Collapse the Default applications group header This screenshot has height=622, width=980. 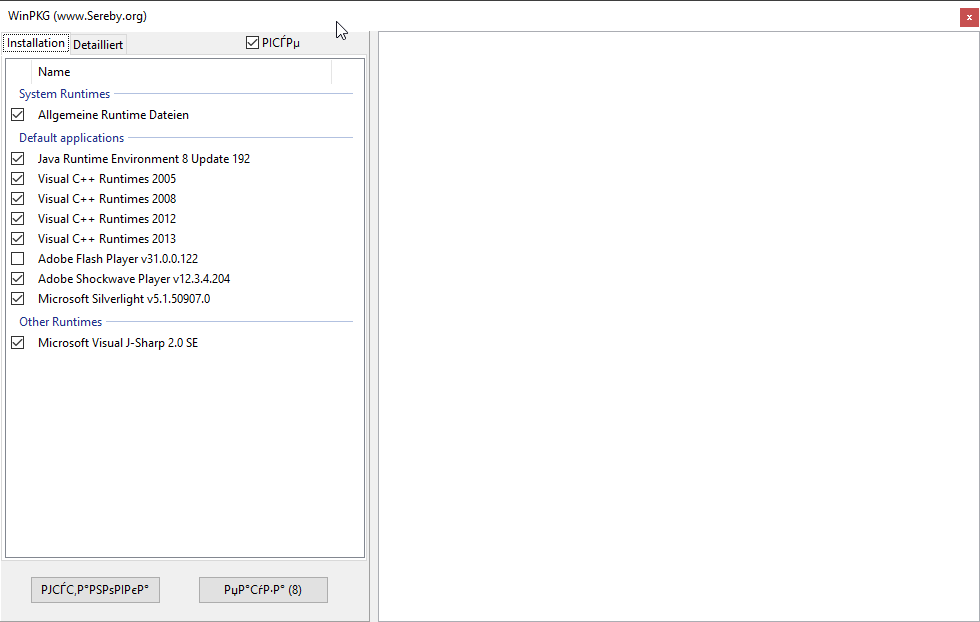tap(71, 138)
